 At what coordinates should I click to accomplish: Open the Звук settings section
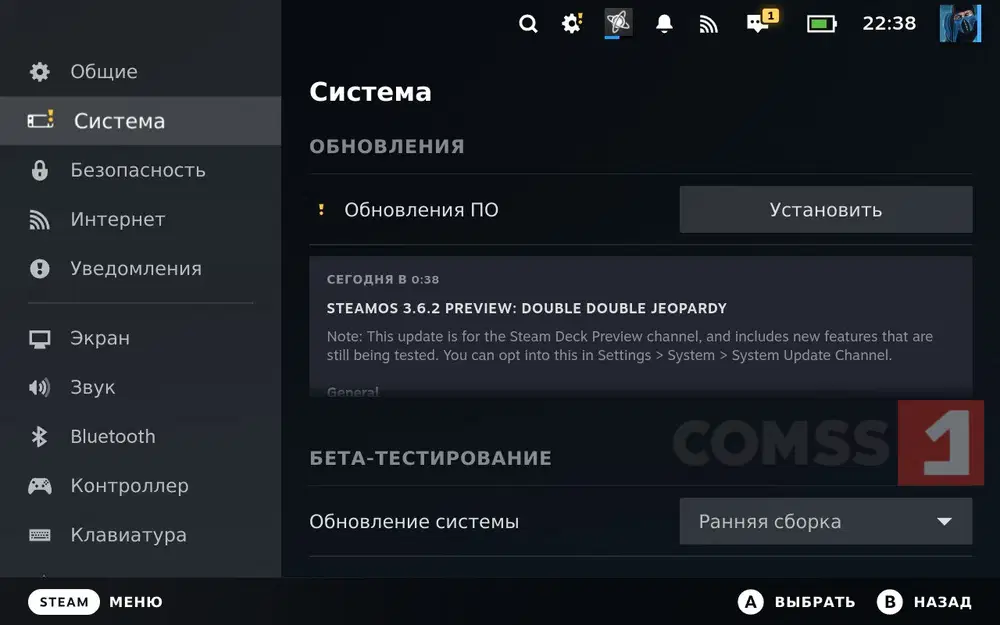click(x=140, y=387)
